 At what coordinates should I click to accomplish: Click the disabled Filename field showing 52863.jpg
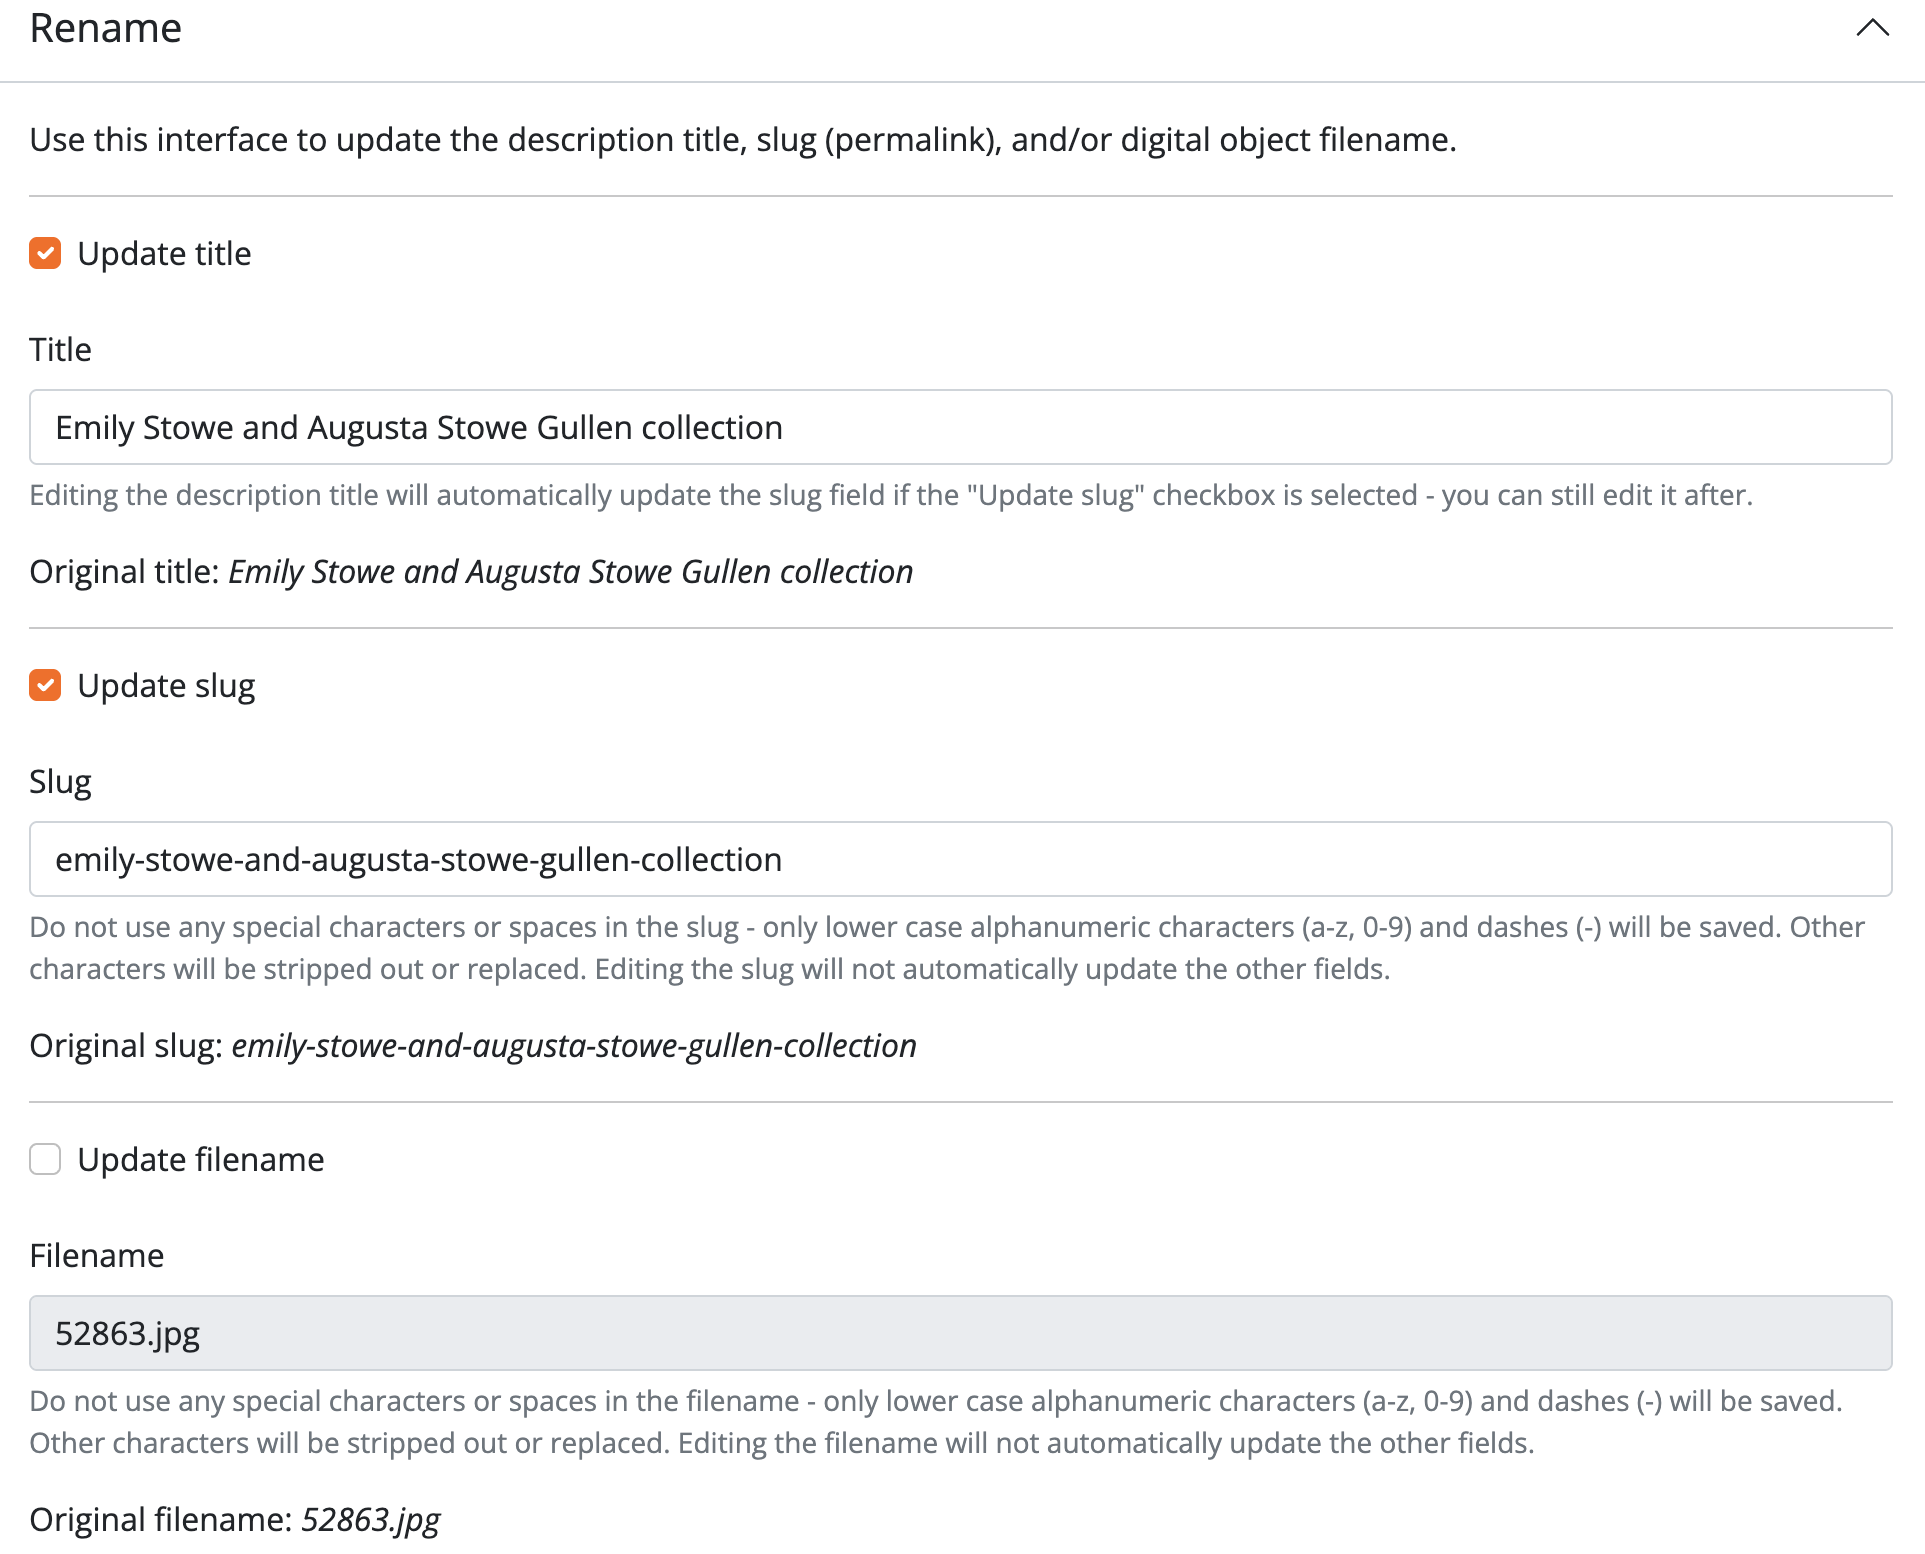[960, 1334]
